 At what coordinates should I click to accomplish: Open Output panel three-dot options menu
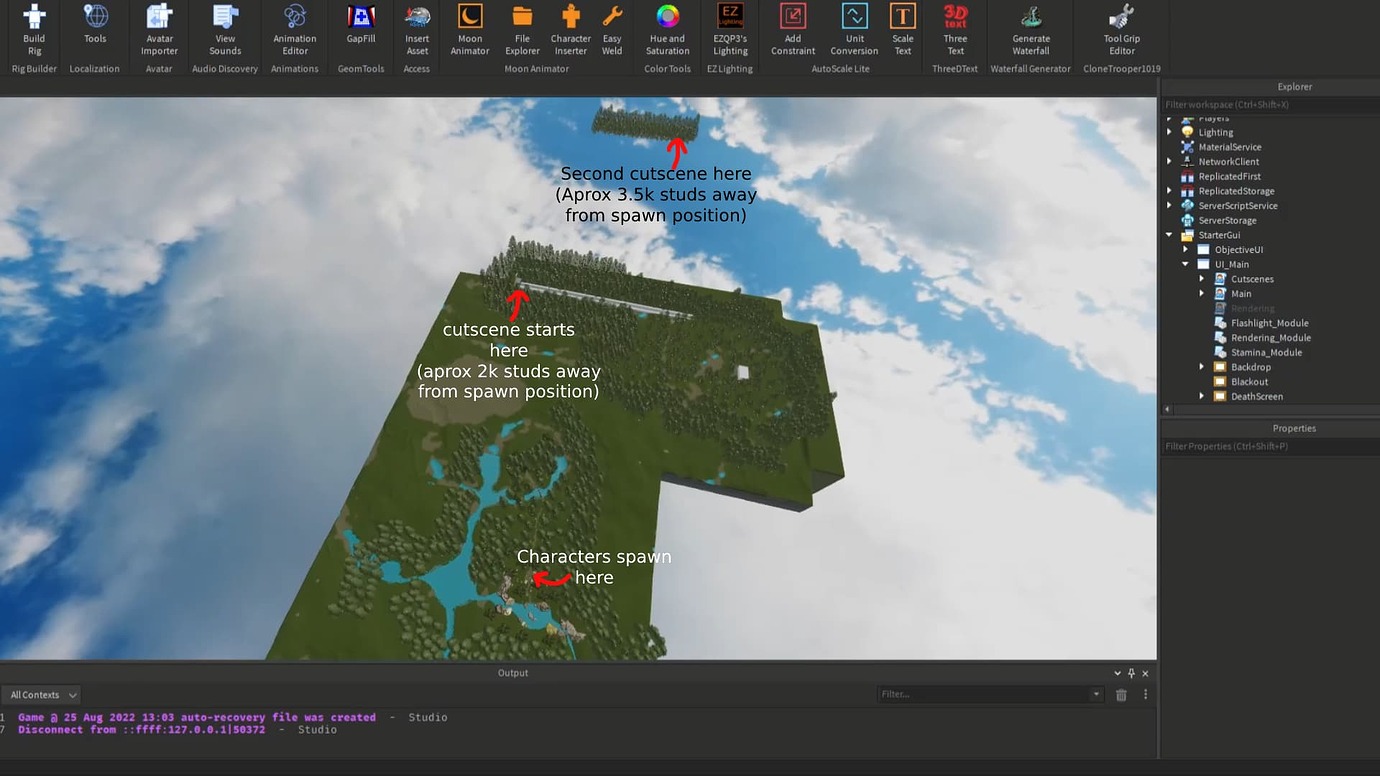point(1145,694)
